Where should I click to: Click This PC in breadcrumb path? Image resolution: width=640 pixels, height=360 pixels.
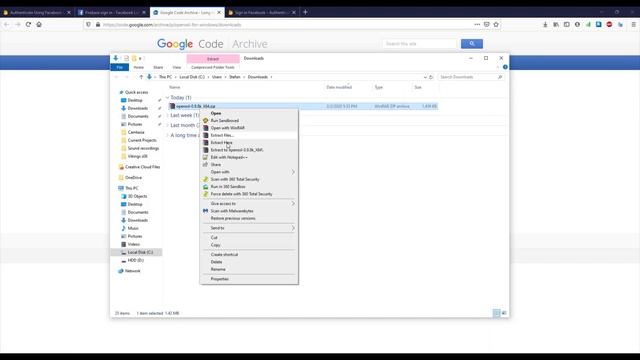[165, 77]
